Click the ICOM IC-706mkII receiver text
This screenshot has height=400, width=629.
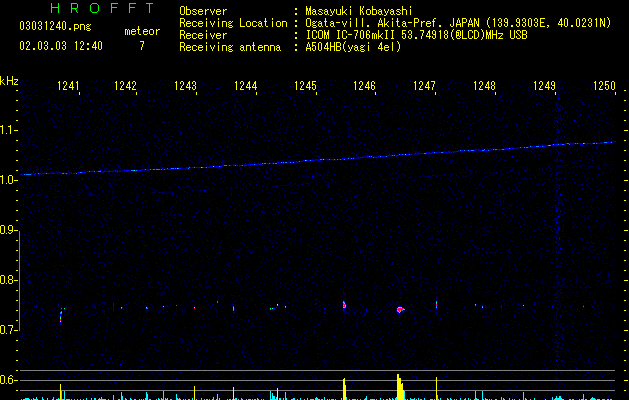tap(416, 35)
